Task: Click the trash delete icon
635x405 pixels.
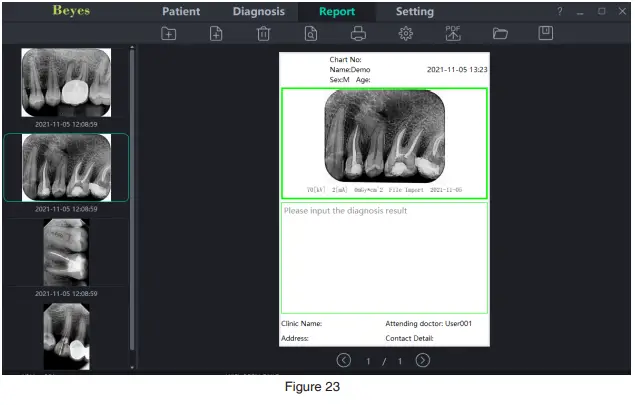Action: tap(263, 34)
